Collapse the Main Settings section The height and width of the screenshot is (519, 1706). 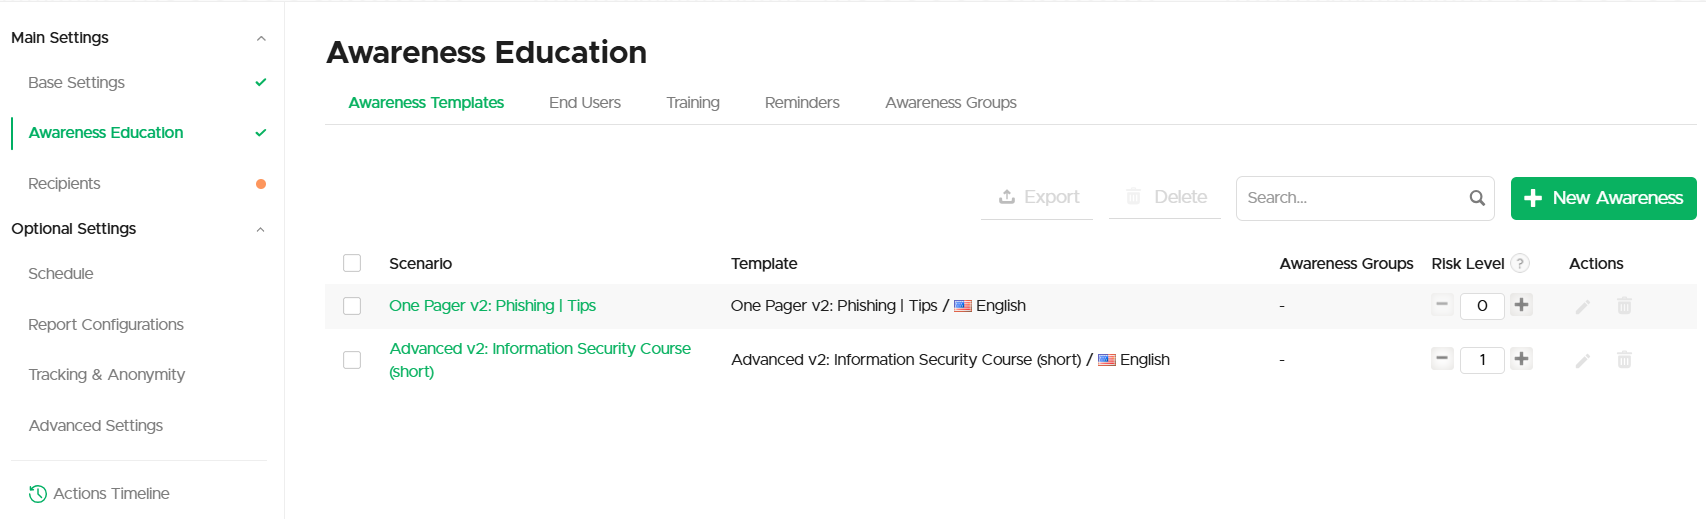pyautogui.click(x=261, y=38)
